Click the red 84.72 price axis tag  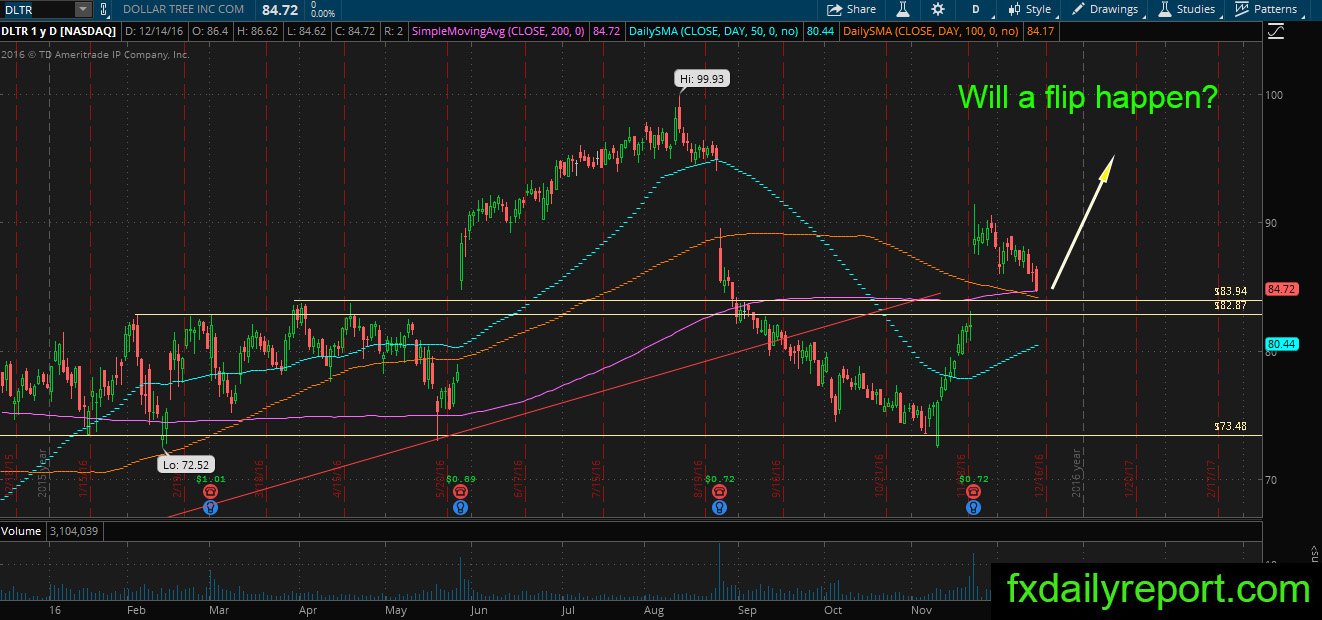1280,290
